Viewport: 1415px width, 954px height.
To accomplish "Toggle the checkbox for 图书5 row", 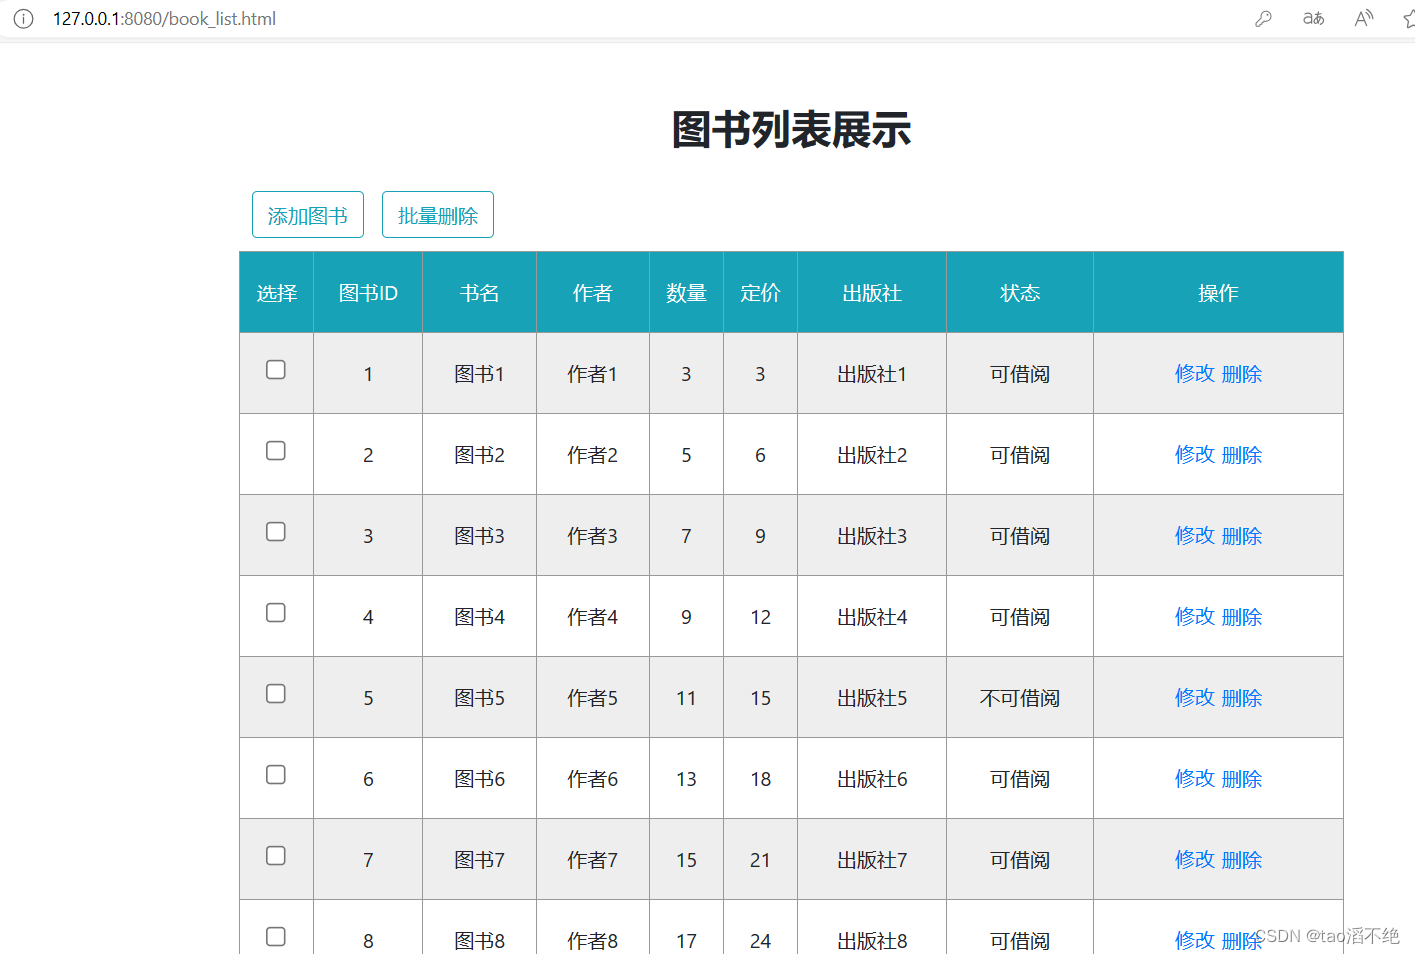I will 276,694.
